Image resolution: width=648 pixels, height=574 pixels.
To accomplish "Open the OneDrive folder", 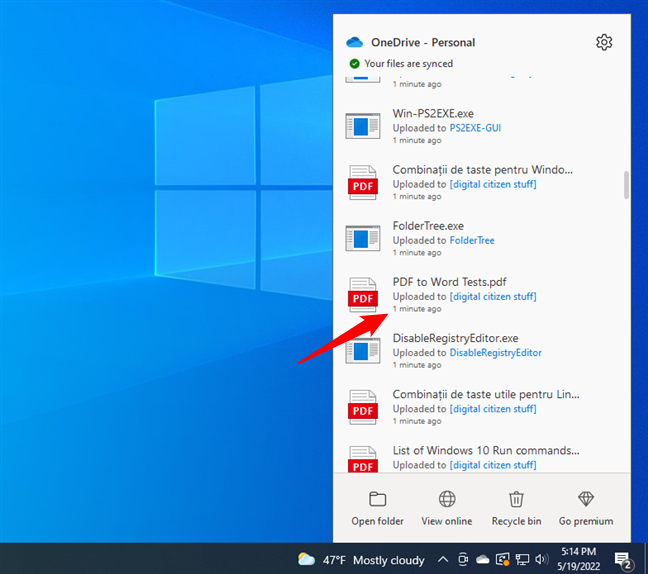I will click(x=377, y=508).
